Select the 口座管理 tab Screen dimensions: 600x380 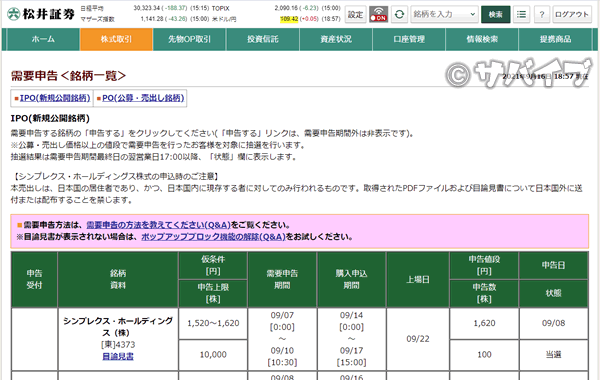click(409, 39)
